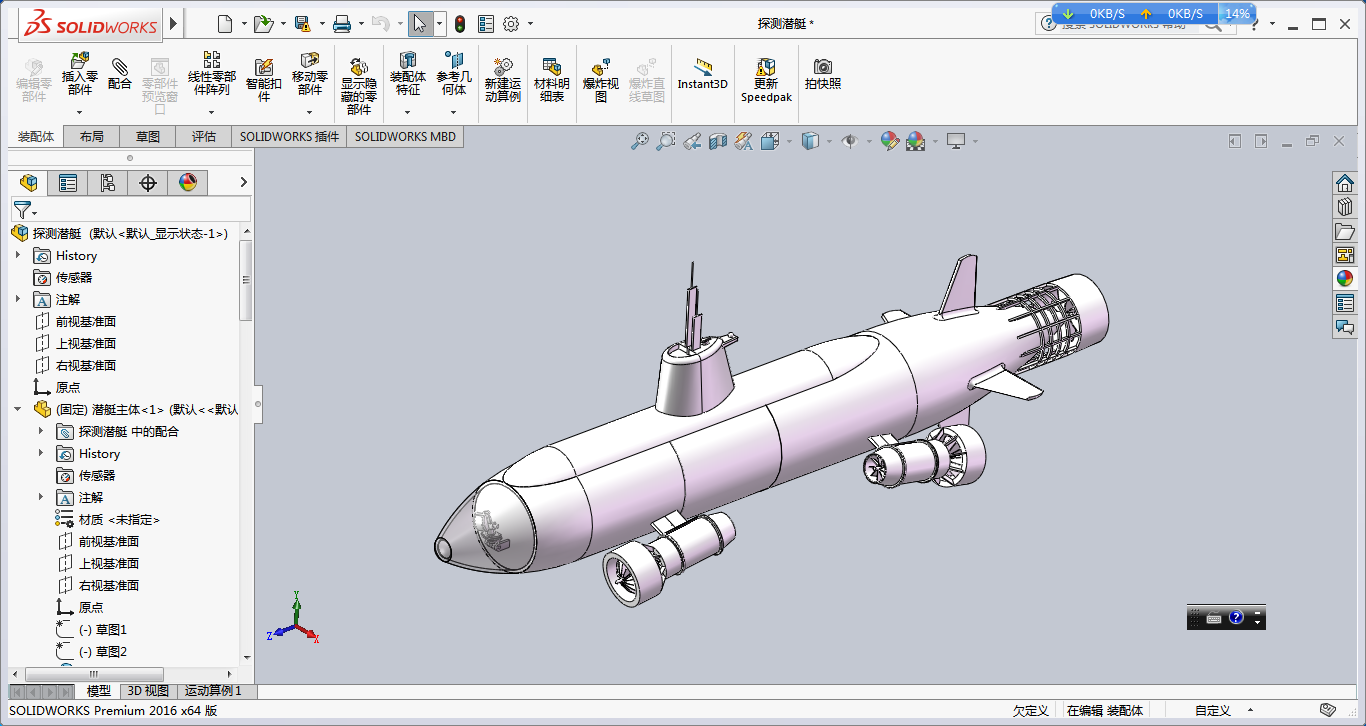
Task: Open Design Library task pane icon
Action: click(1345, 206)
